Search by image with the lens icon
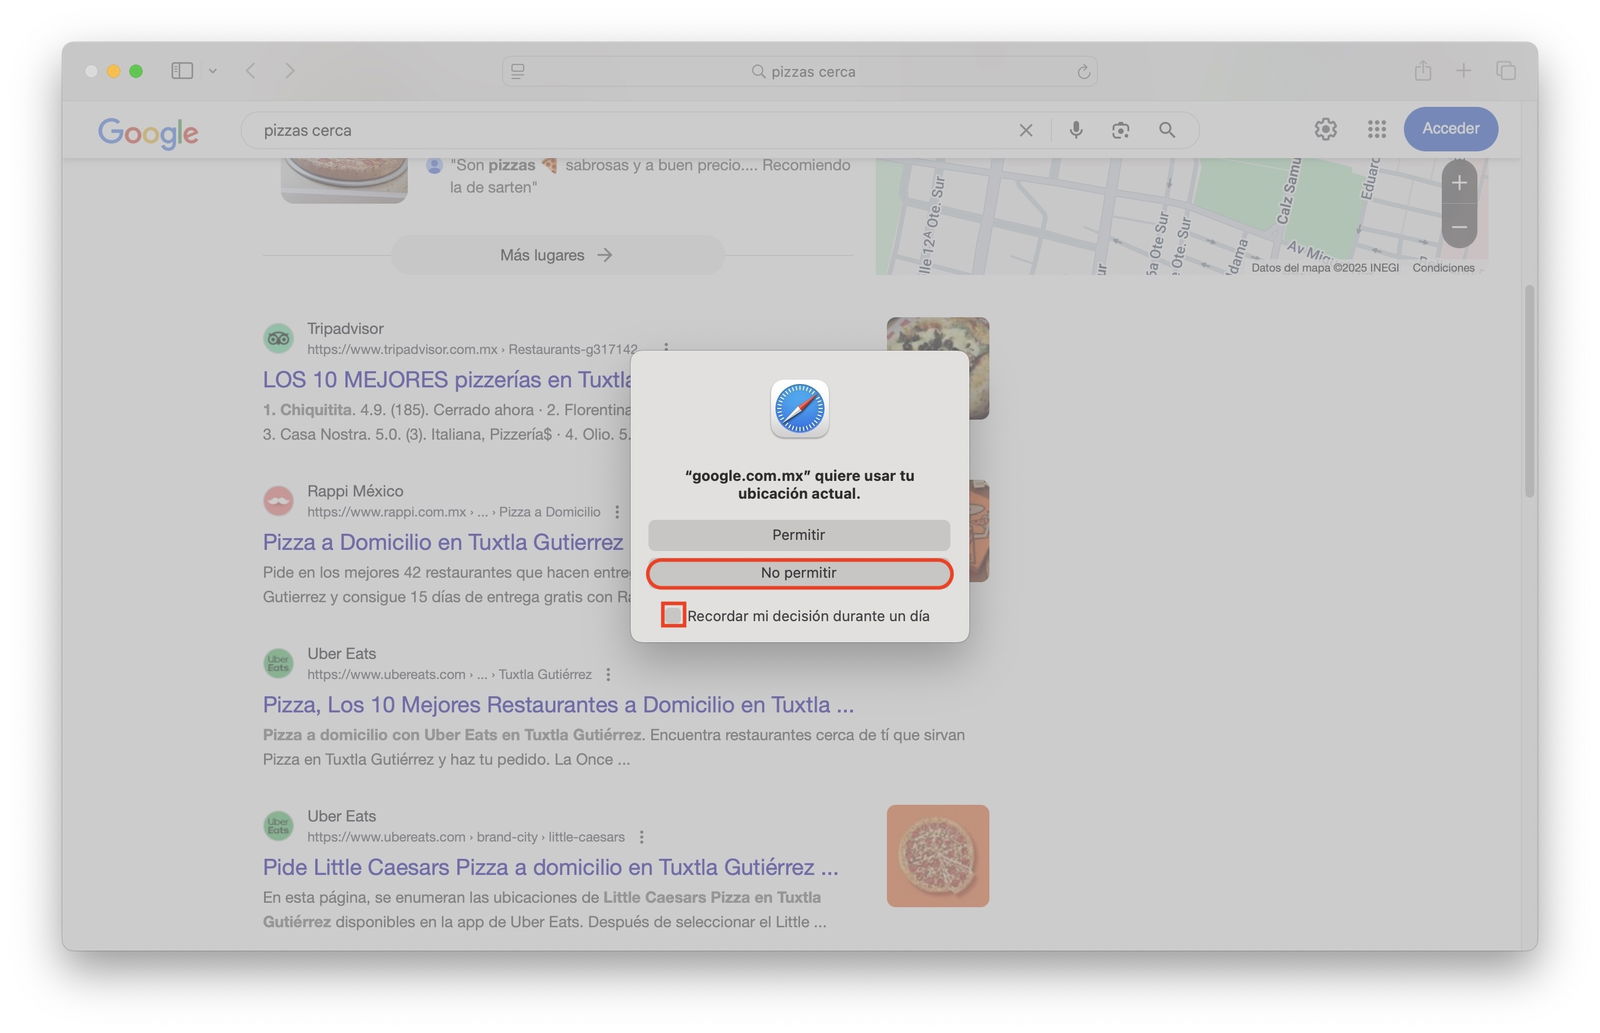This screenshot has width=1600, height=1033. (x=1121, y=130)
